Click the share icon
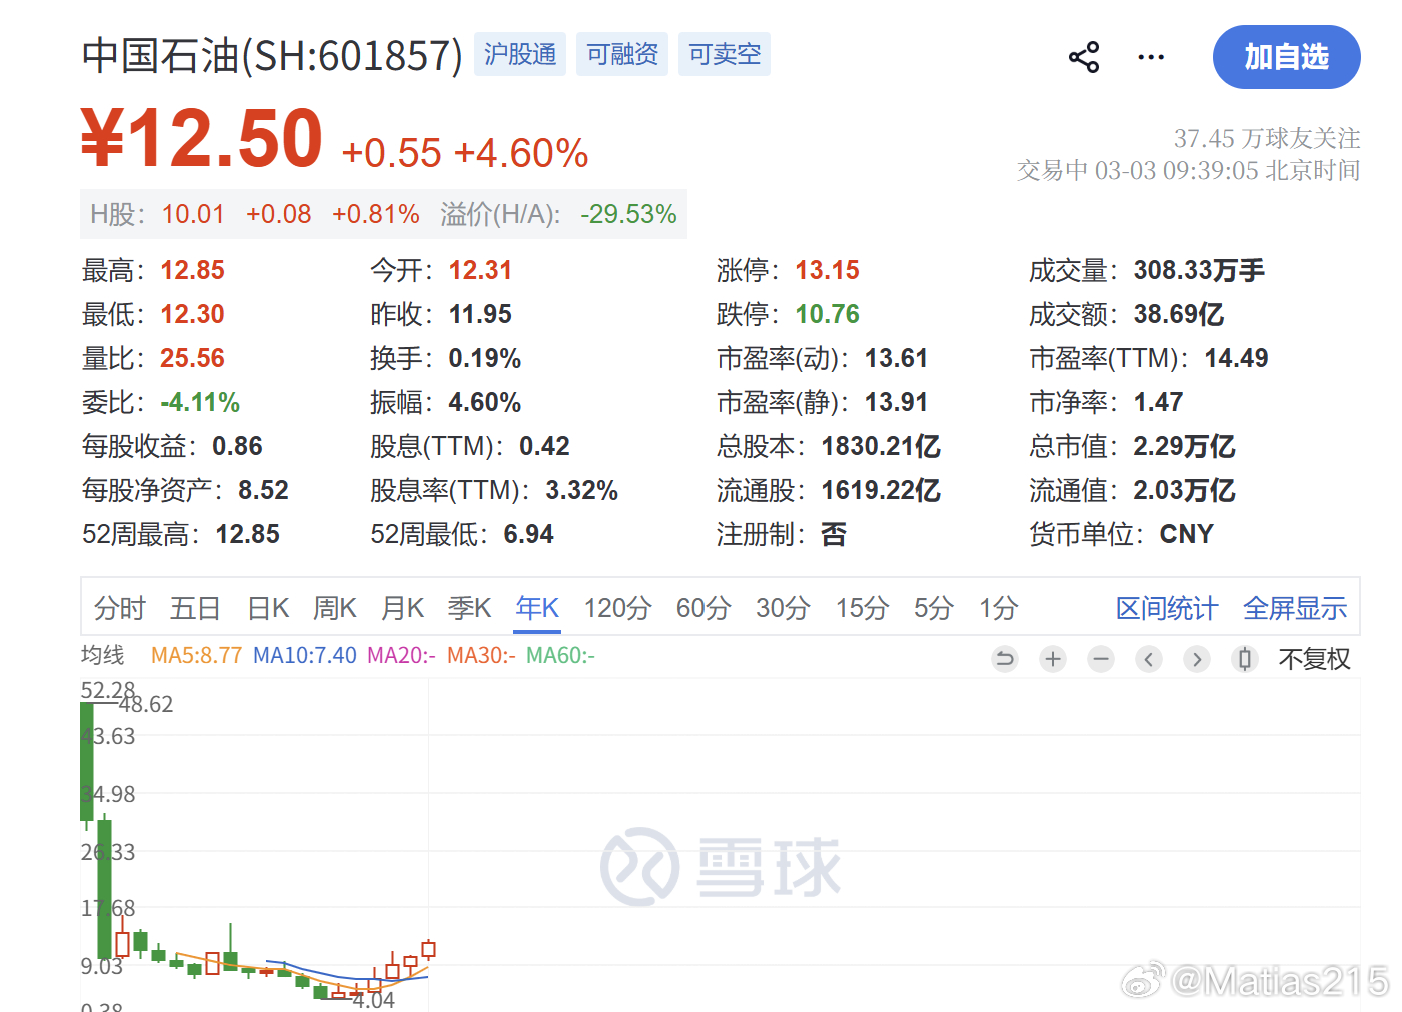1402x1012 pixels. click(x=1084, y=57)
